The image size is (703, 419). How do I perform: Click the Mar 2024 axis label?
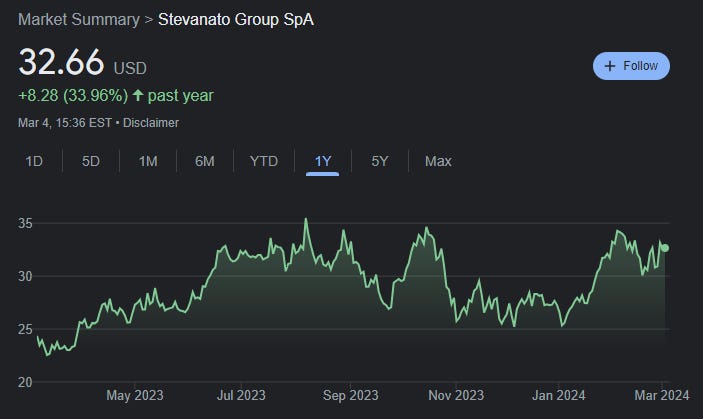[662, 395]
